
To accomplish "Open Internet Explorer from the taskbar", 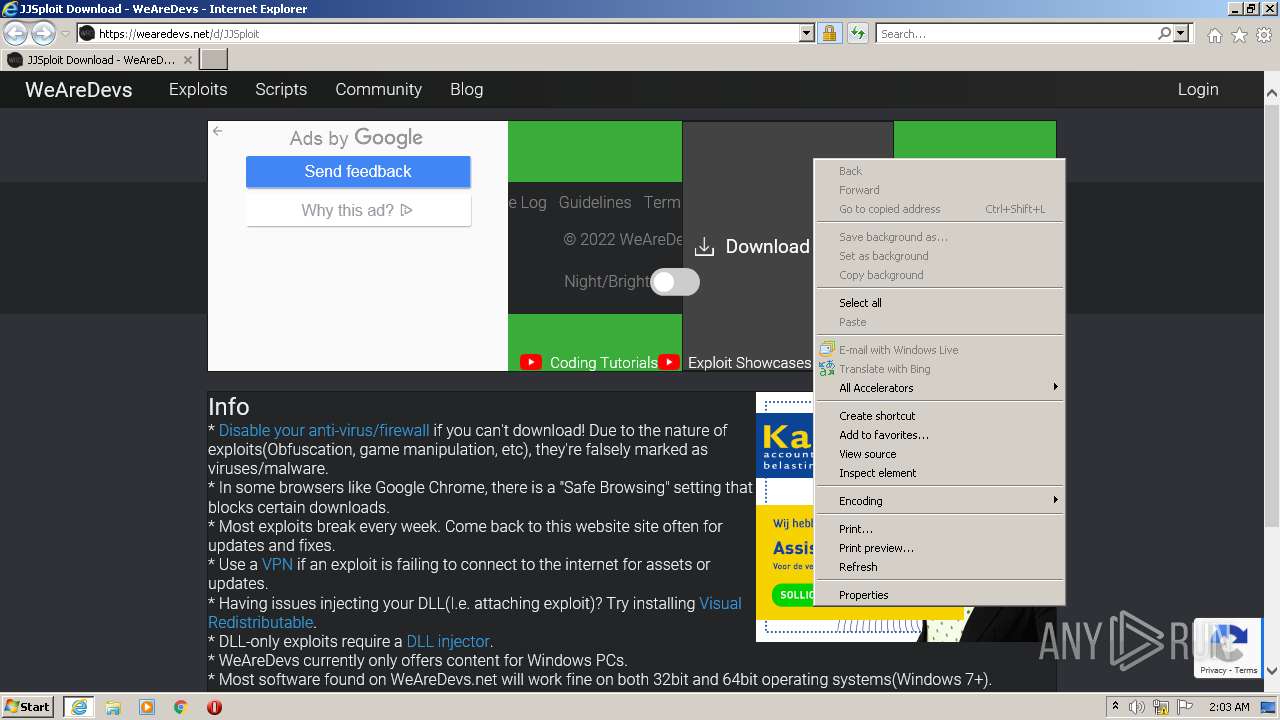I will pos(78,707).
